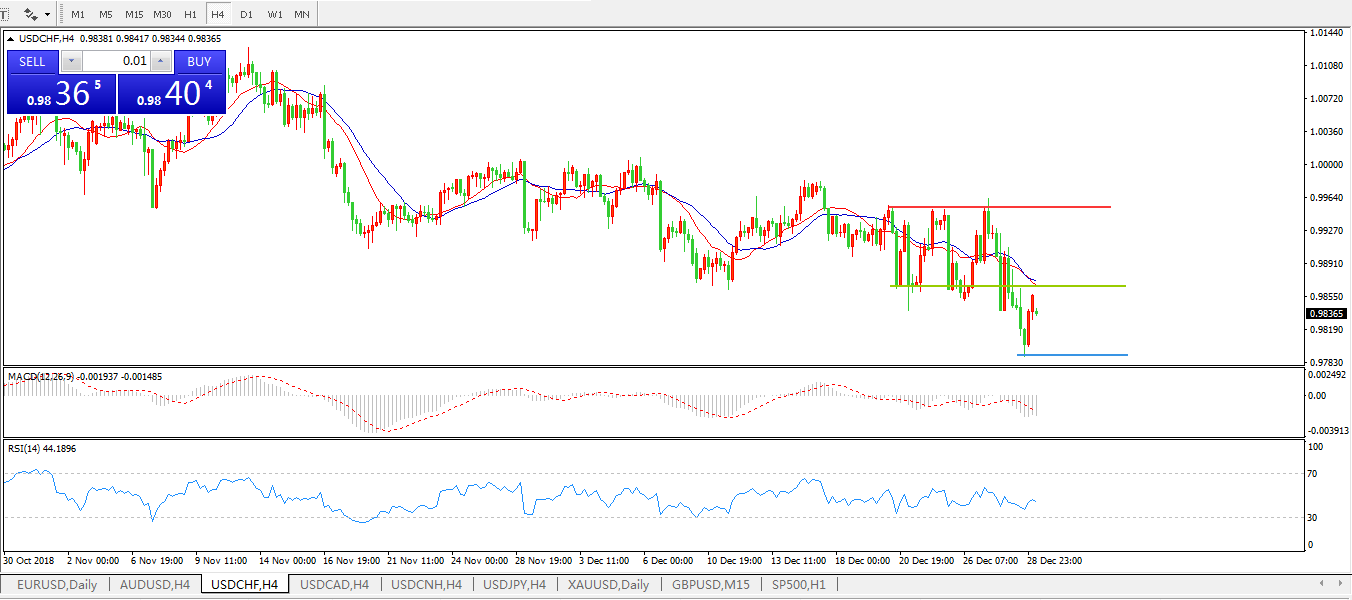The image size is (1352, 600).
Task: Open the SP500,H1 chart tab
Action: [797, 584]
